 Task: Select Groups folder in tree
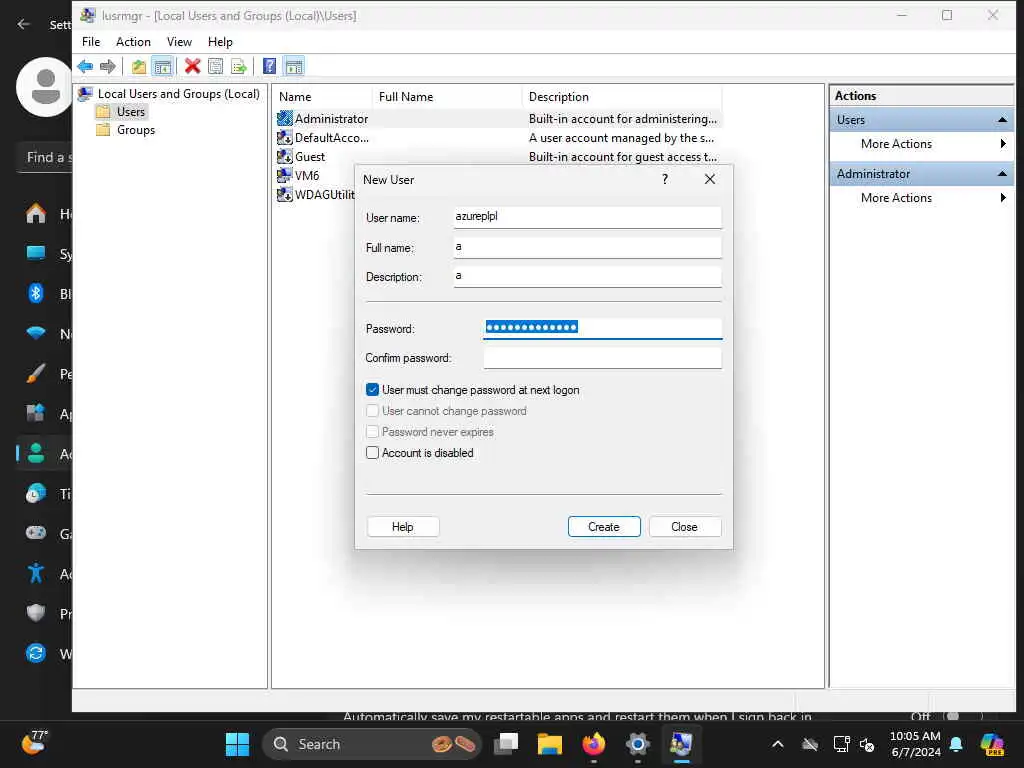tap(135, 130)
